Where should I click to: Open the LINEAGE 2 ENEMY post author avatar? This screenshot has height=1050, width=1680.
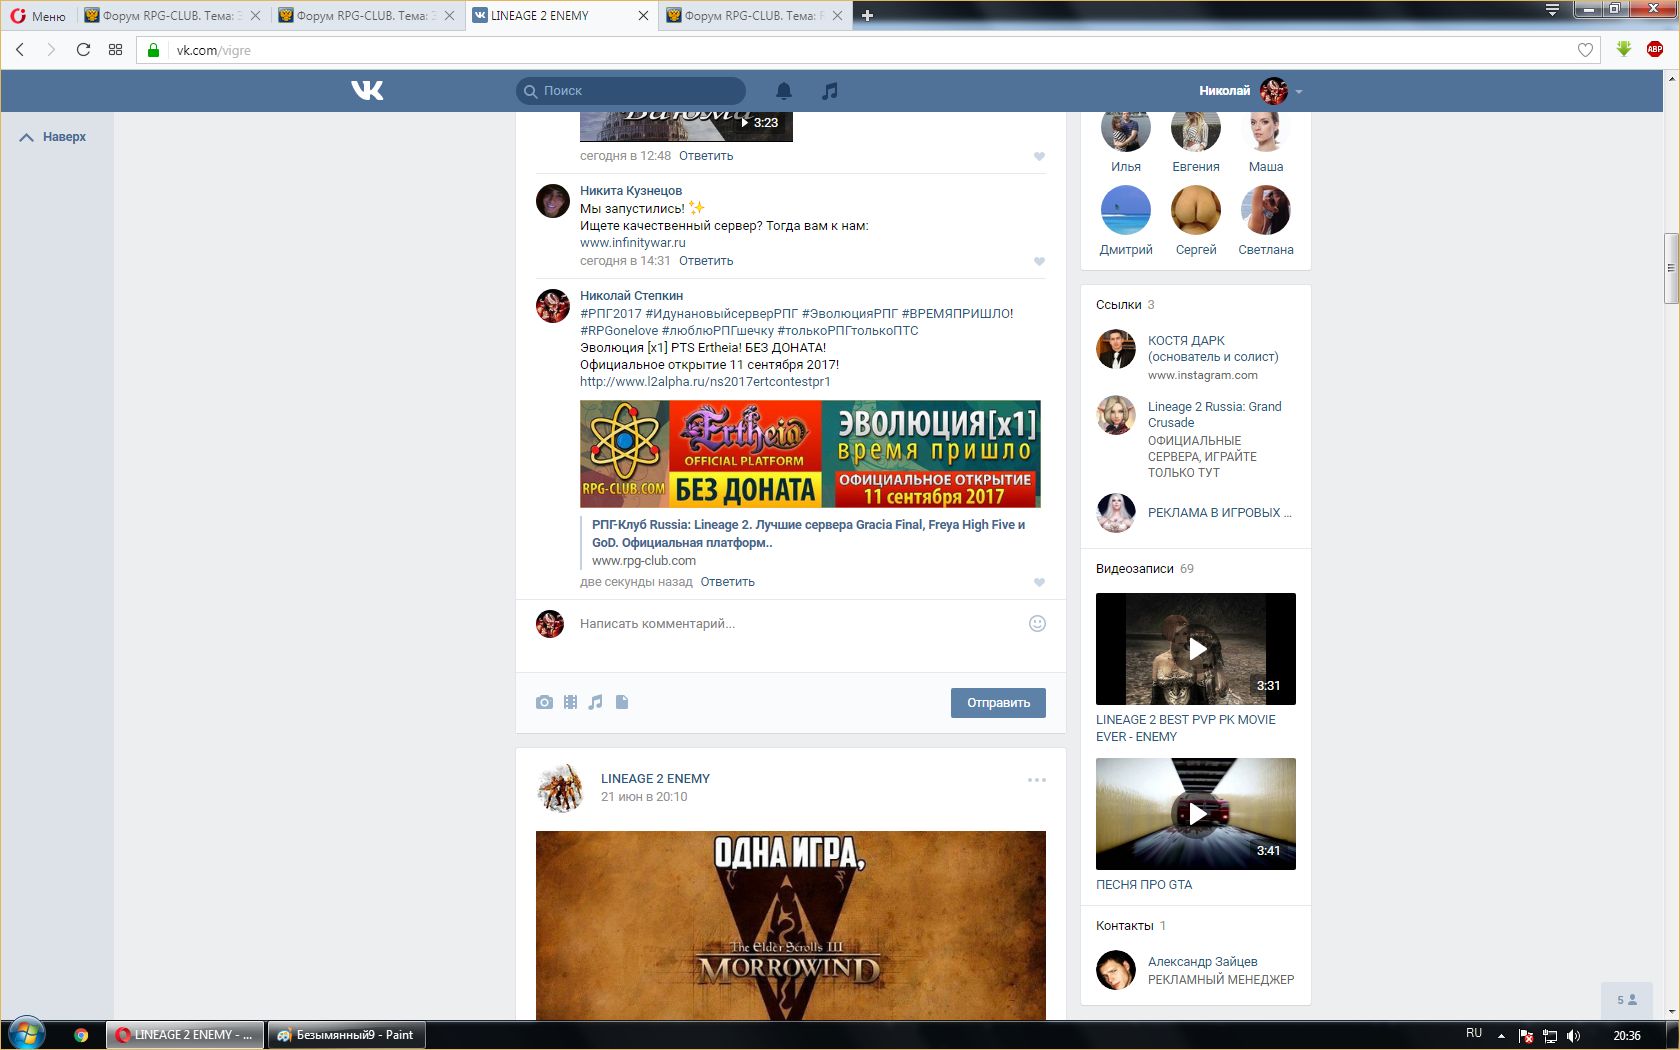[560, 788]
